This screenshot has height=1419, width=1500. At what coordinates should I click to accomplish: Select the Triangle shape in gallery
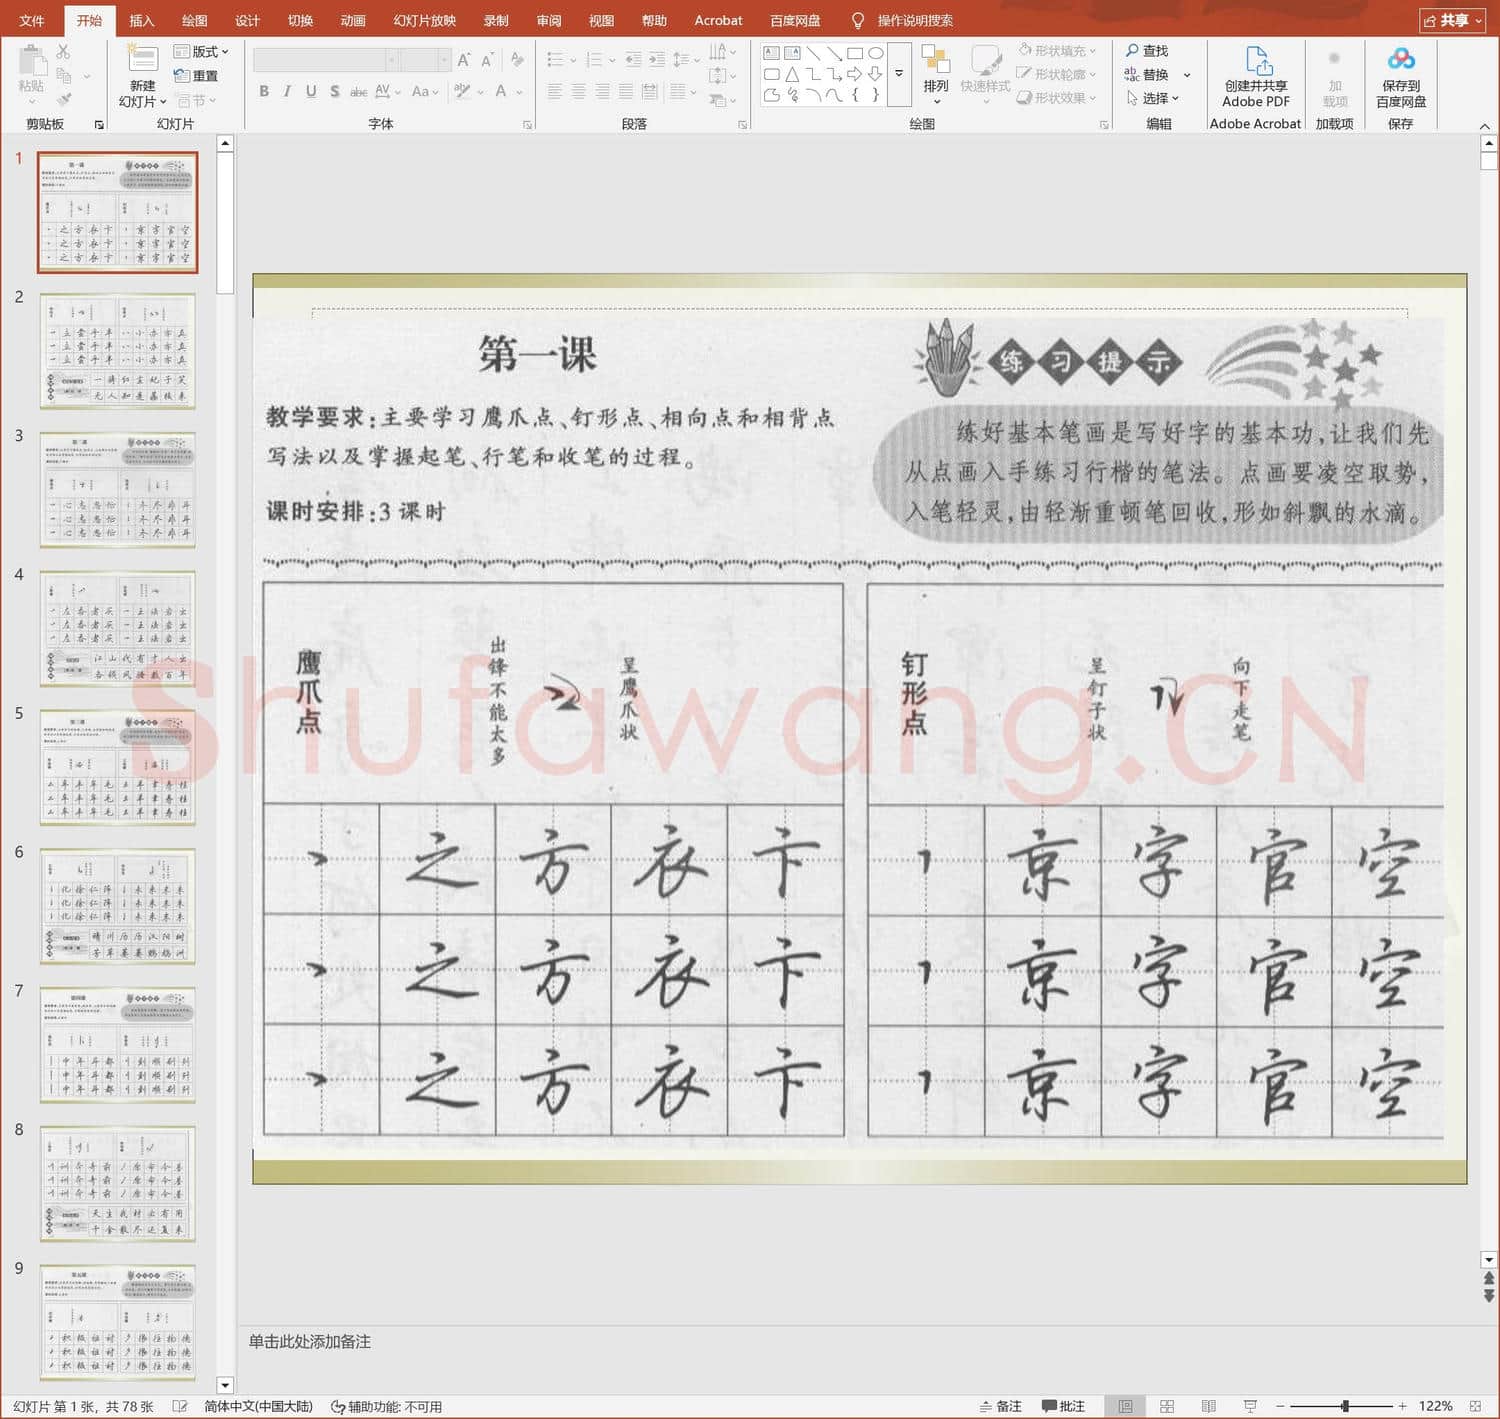pos(792,74)
